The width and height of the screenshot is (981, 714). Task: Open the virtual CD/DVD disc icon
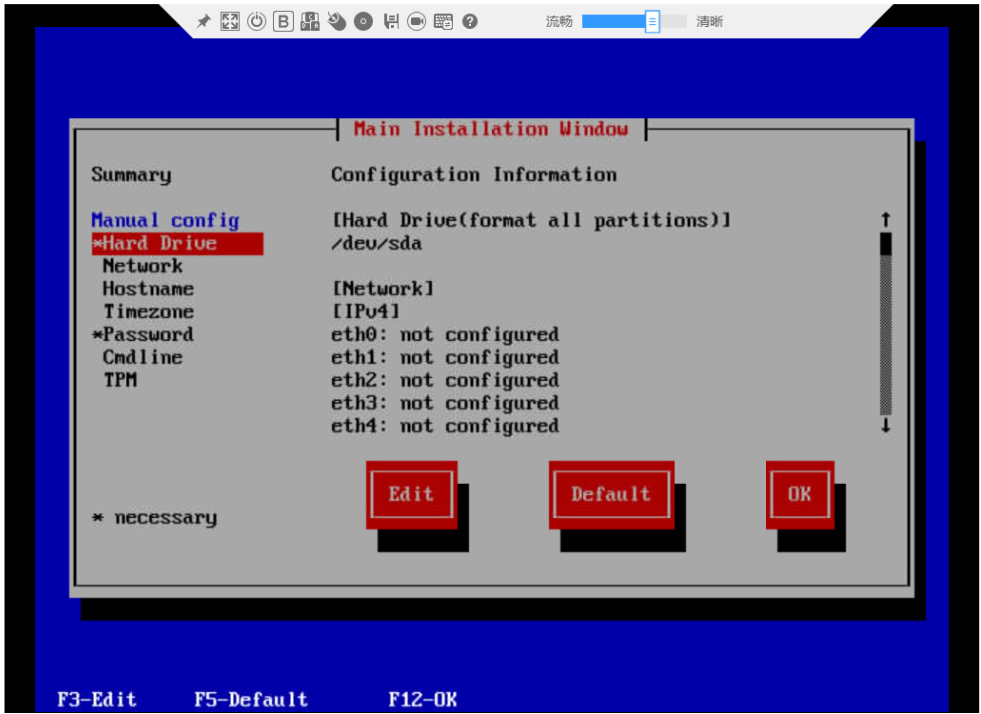tap(363, 22)
